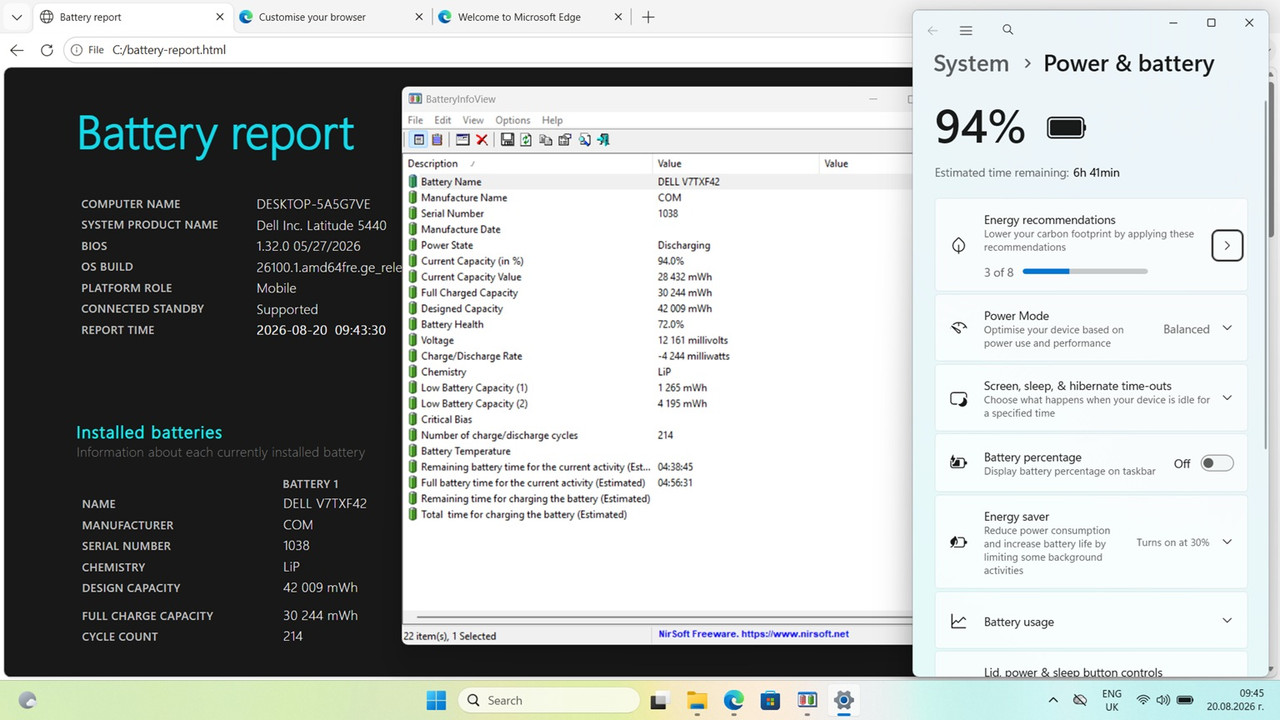Open the File menu in BatteryInfoView
Viewport: 1280px width, 720px height.
click(x=415, y=120)
